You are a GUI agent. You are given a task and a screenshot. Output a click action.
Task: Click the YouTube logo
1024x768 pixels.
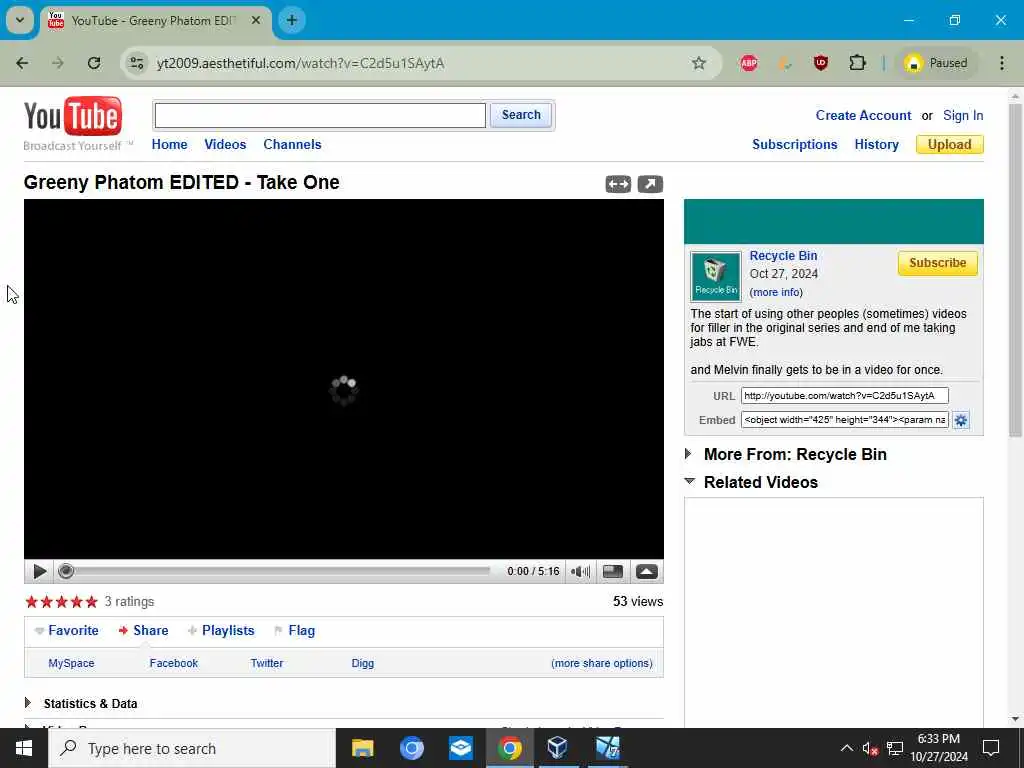(72, 116)
